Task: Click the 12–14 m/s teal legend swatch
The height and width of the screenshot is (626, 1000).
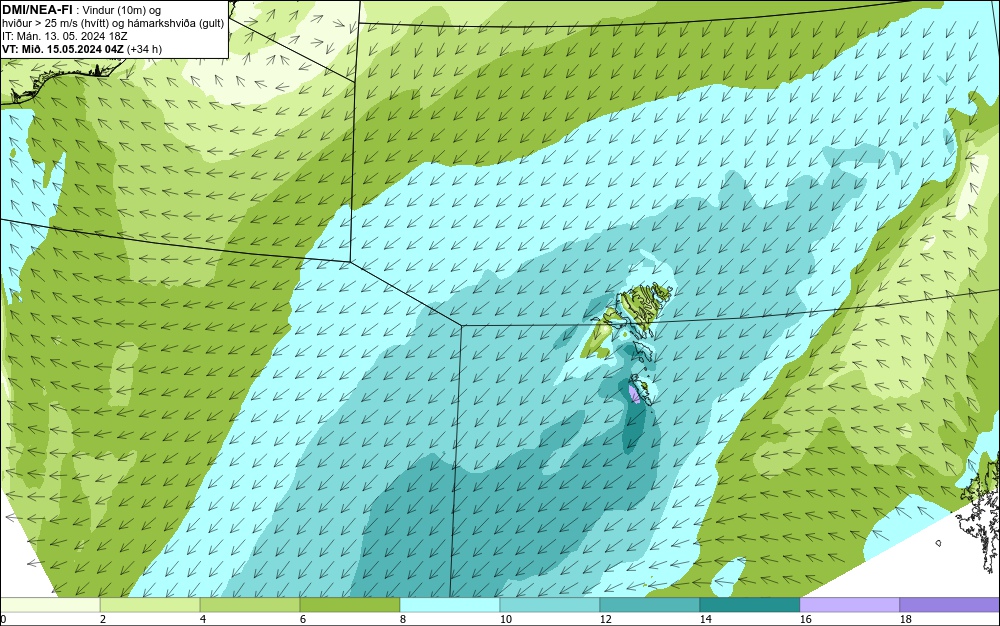Action: tap(650, 604)
